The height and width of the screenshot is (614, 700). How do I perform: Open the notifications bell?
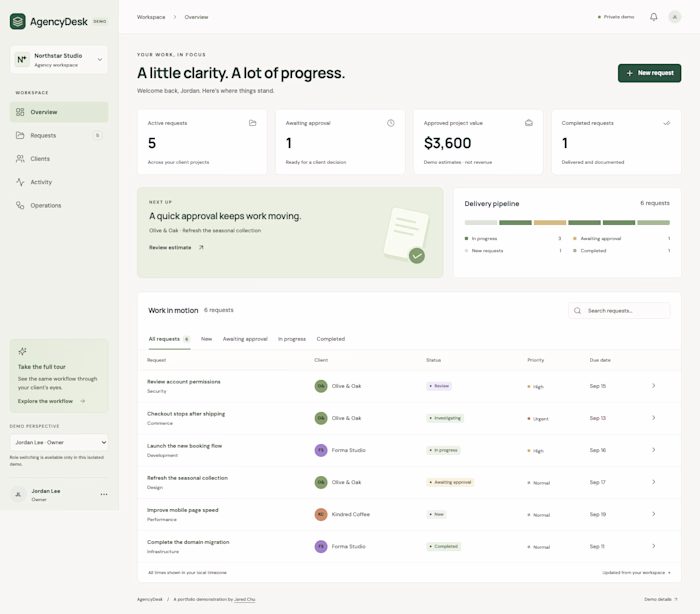click(654, 17)
